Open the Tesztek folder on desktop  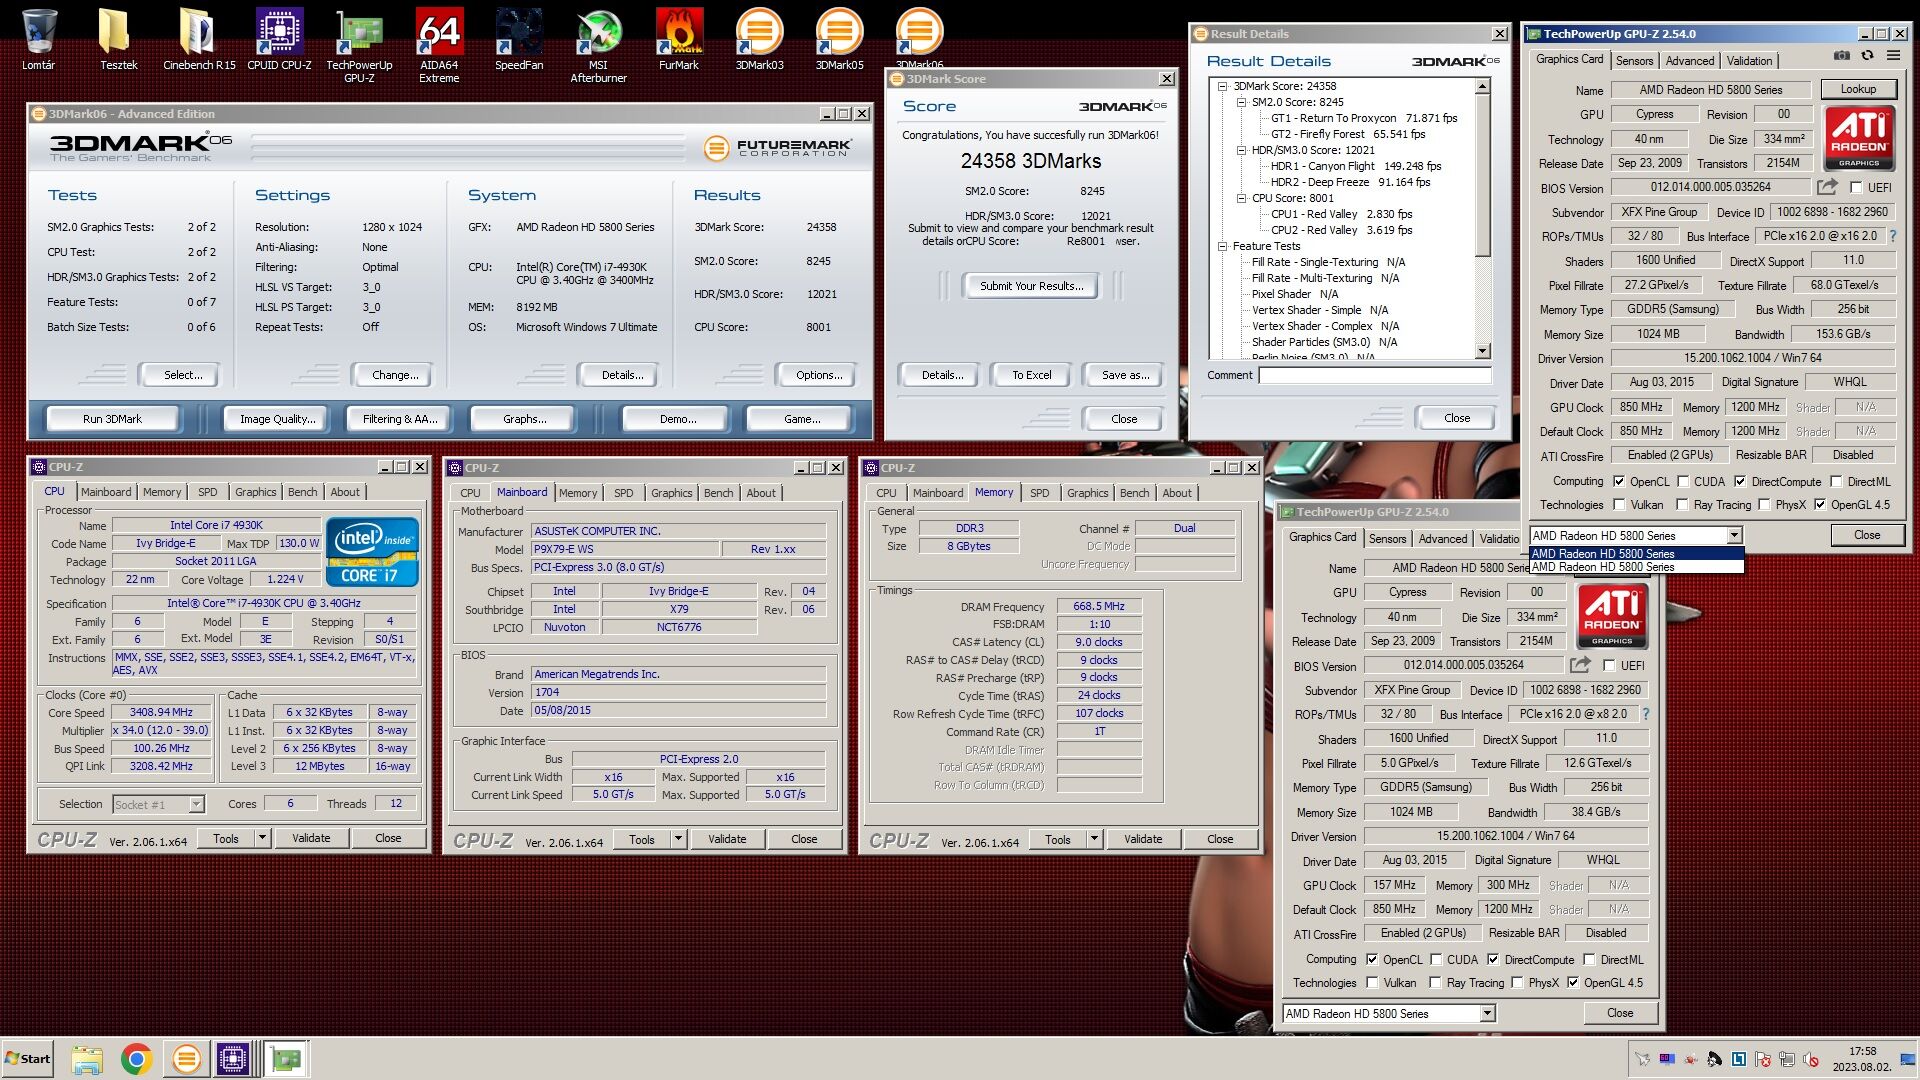pos(118,40)
